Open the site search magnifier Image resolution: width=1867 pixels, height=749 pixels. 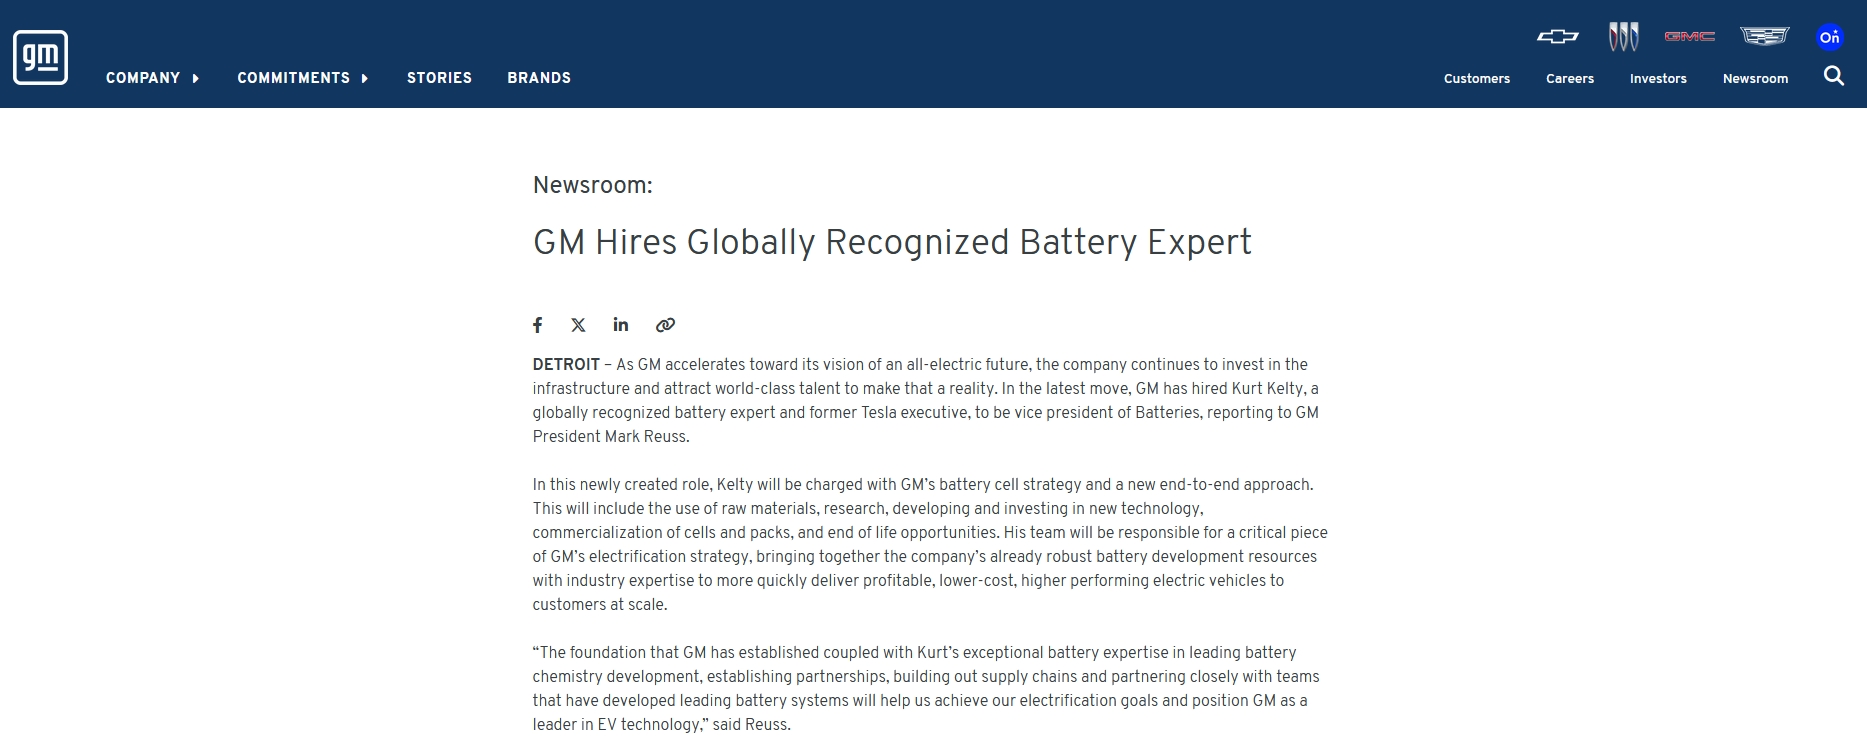click(1833, 76)
